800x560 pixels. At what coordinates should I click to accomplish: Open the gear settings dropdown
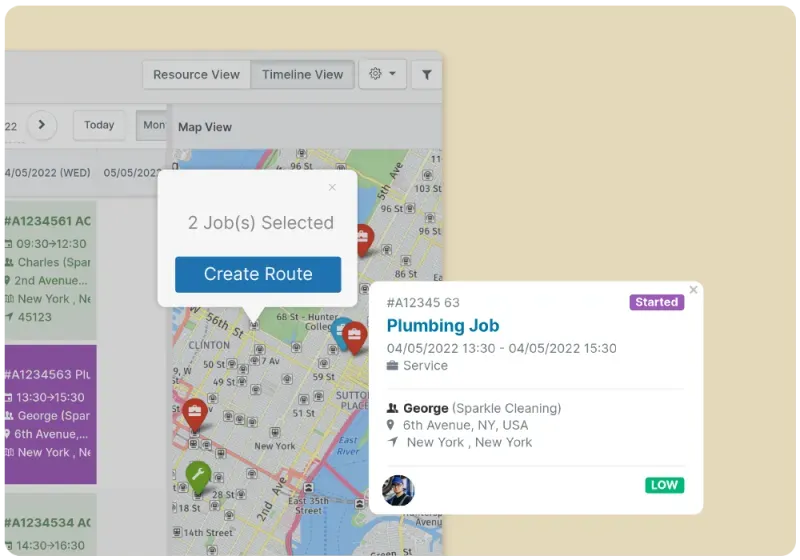[x=382, y=74]
